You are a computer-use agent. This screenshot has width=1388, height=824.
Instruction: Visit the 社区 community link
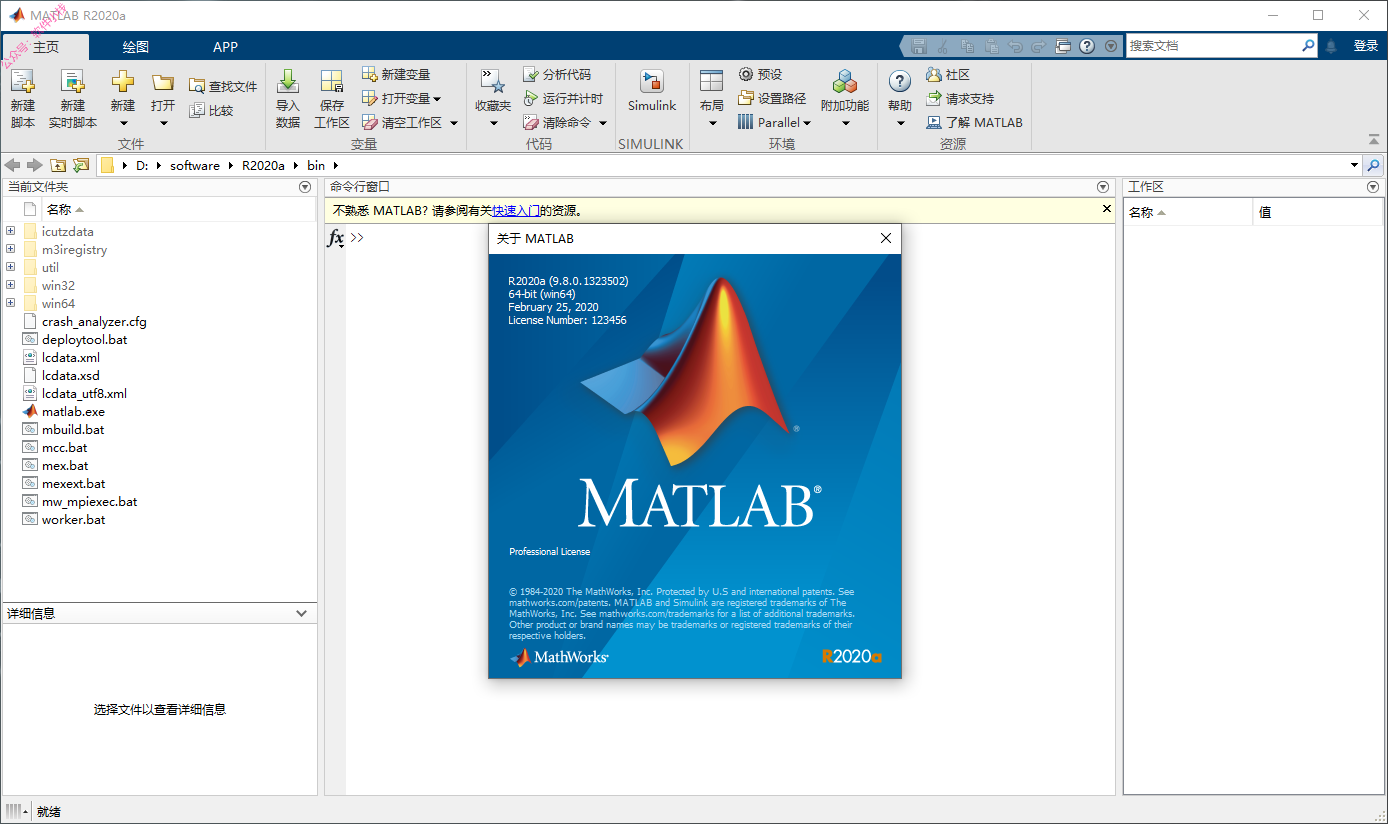(x=948, y=75)
